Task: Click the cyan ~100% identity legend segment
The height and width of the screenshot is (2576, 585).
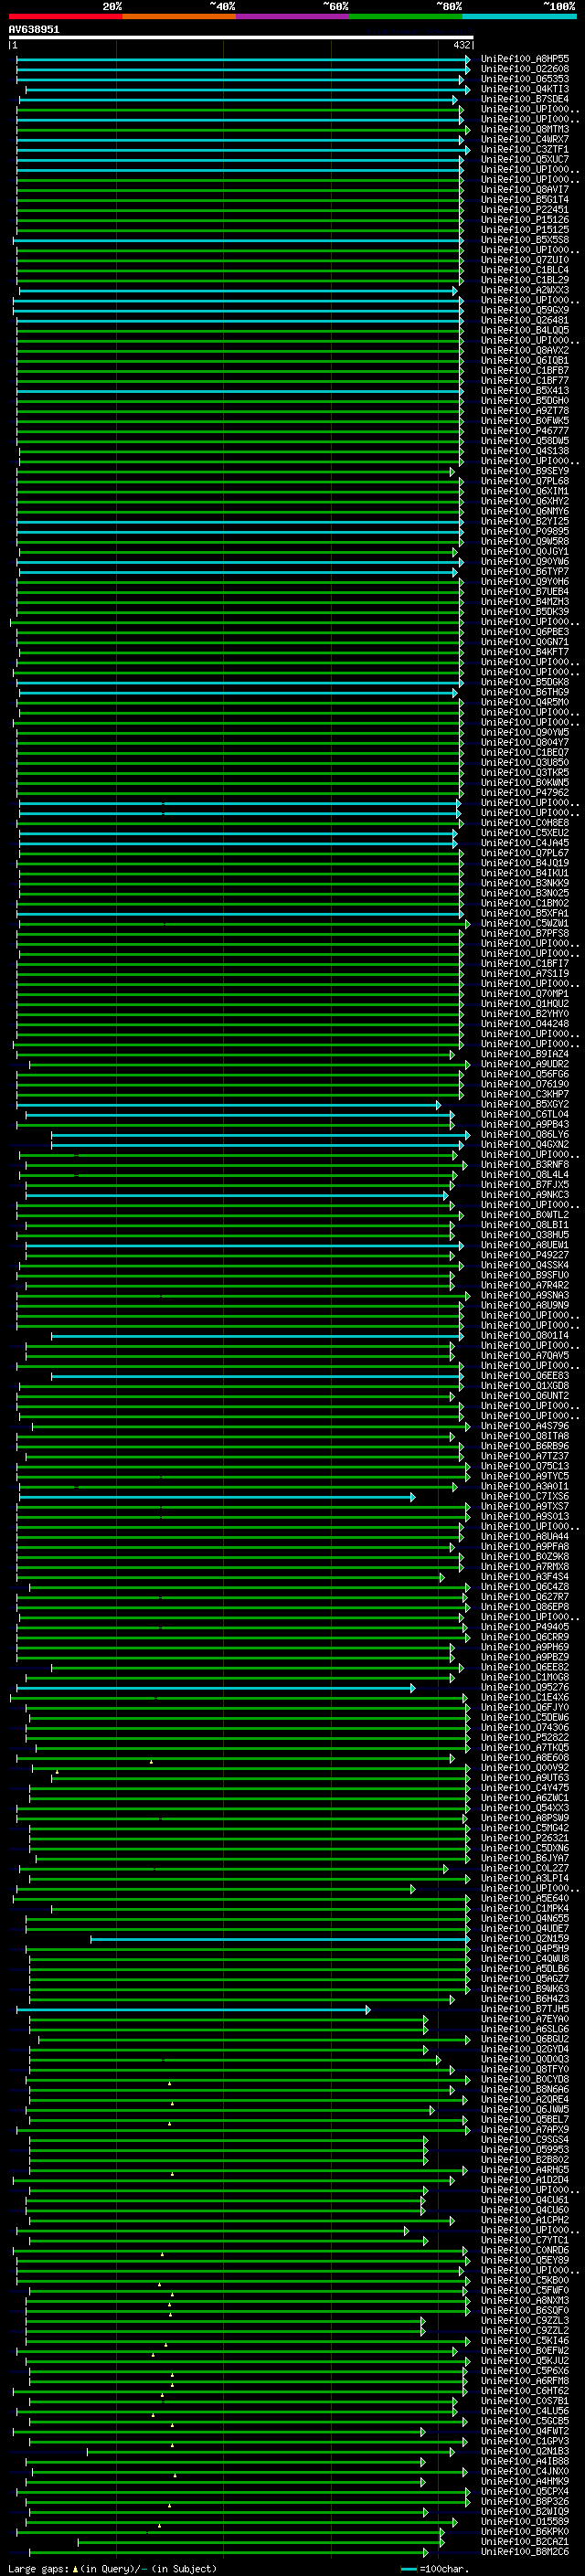Action: pyautogui.click(x=519, y=16)
